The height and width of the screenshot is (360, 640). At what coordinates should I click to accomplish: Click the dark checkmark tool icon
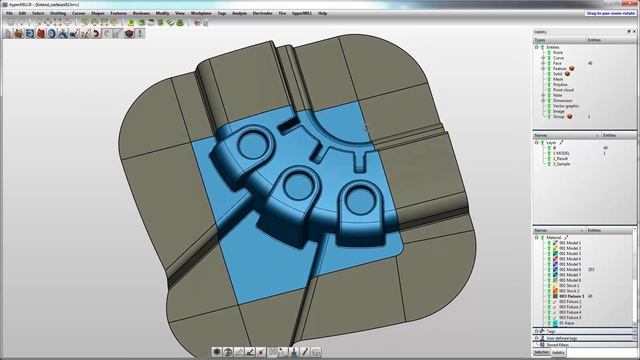point(74,33)
